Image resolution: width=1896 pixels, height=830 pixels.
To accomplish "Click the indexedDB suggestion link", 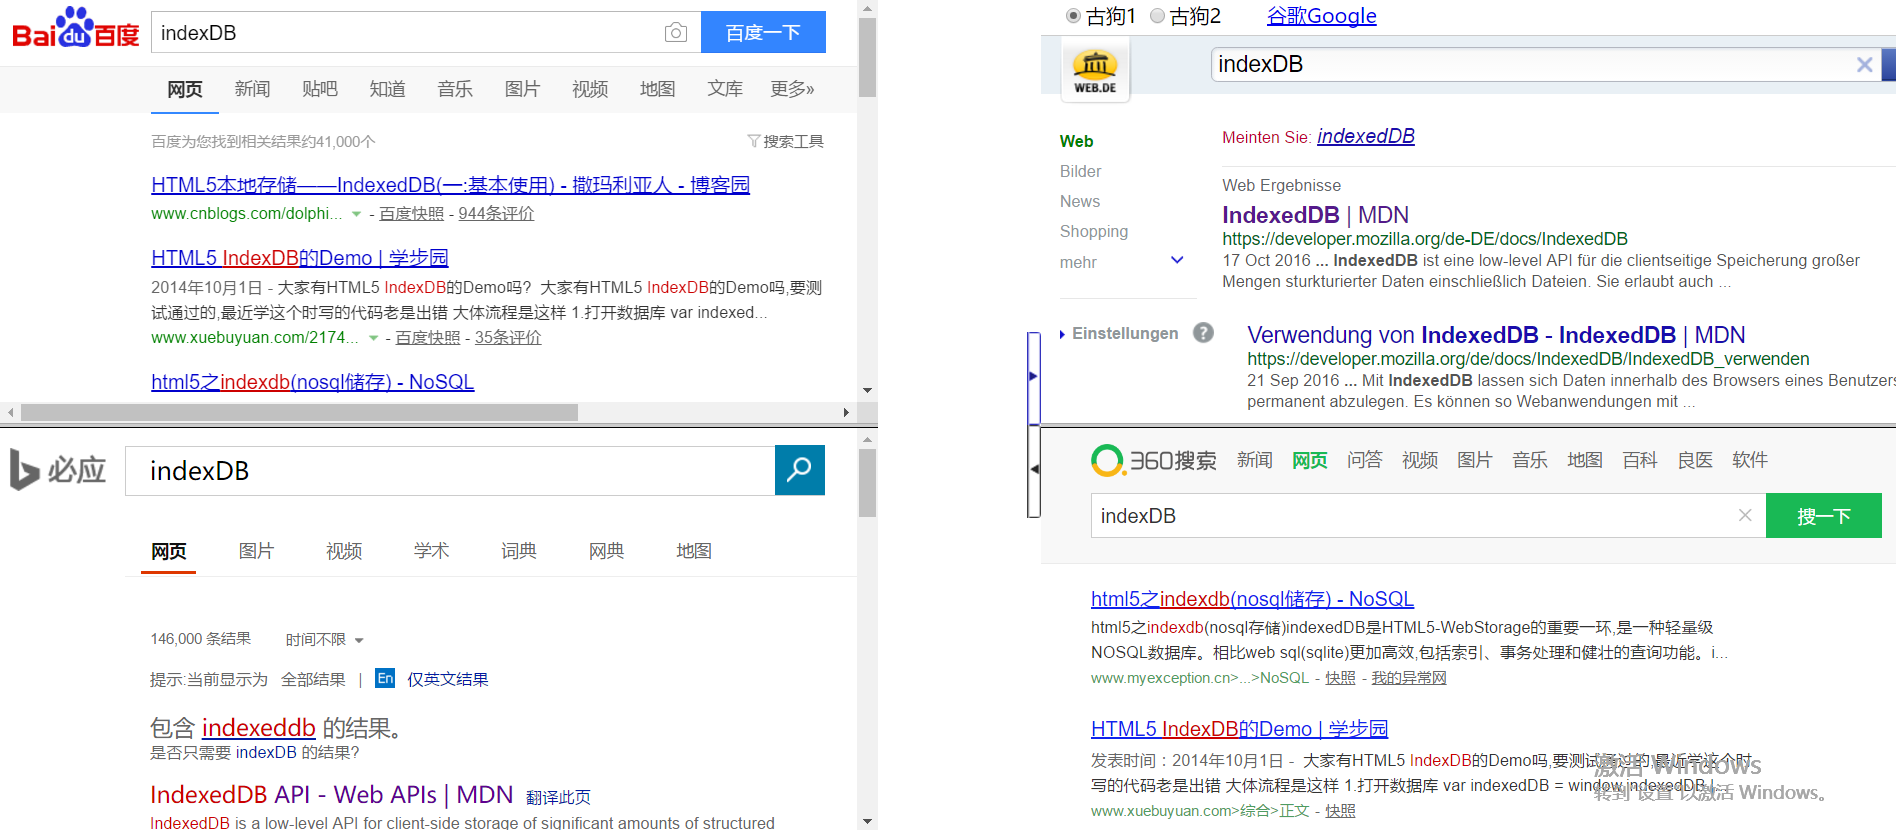I will (x=1365, y=136).
